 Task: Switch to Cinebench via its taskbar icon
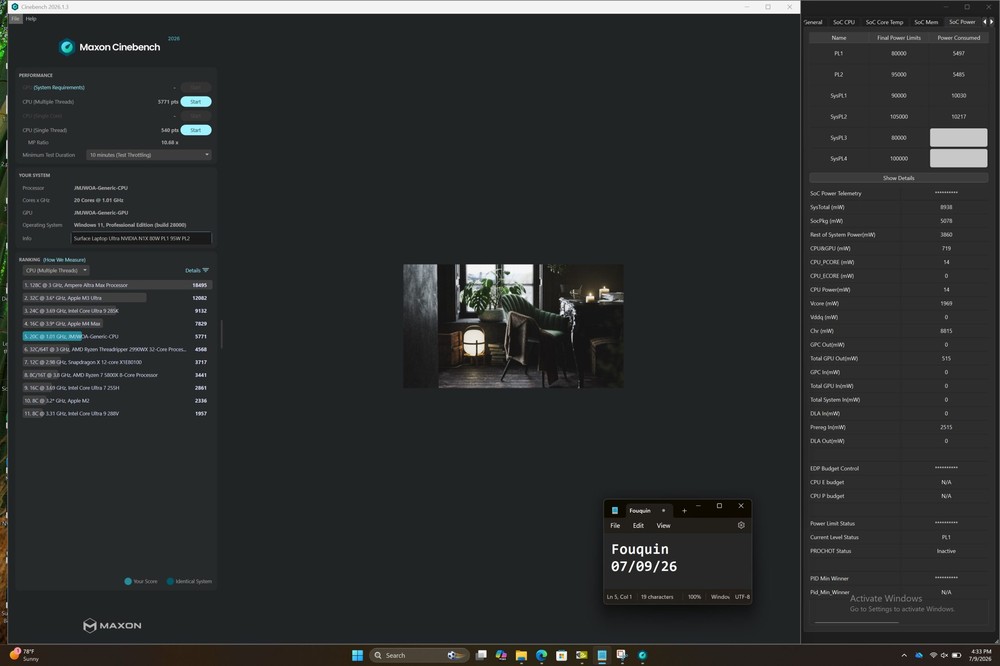[642, 655]
